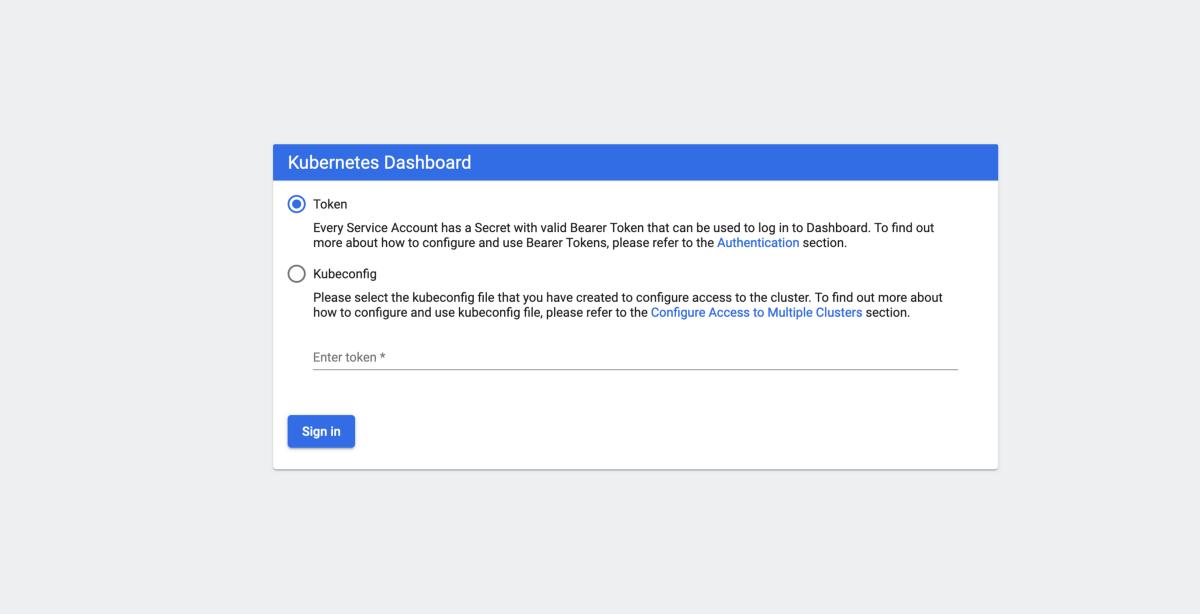
Task: Click the Sign in button
Action: (x=321, y=432)
